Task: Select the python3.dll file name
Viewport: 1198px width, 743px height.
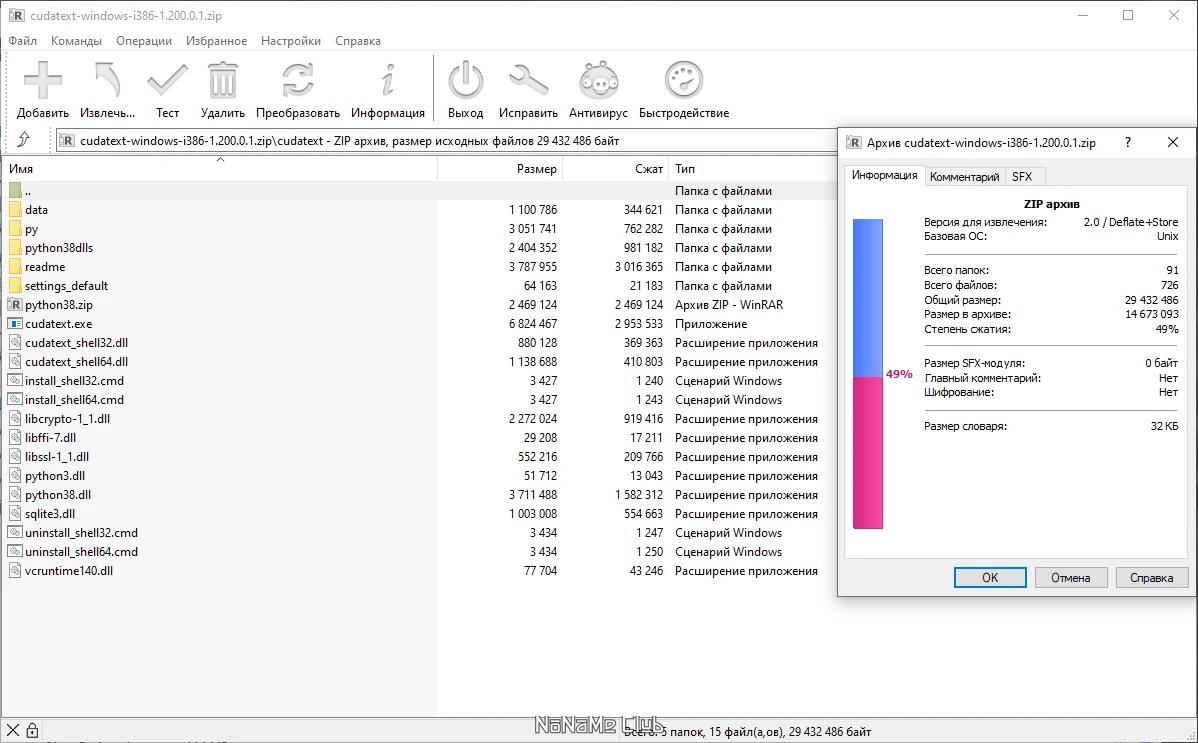Action: pos(55,475)
